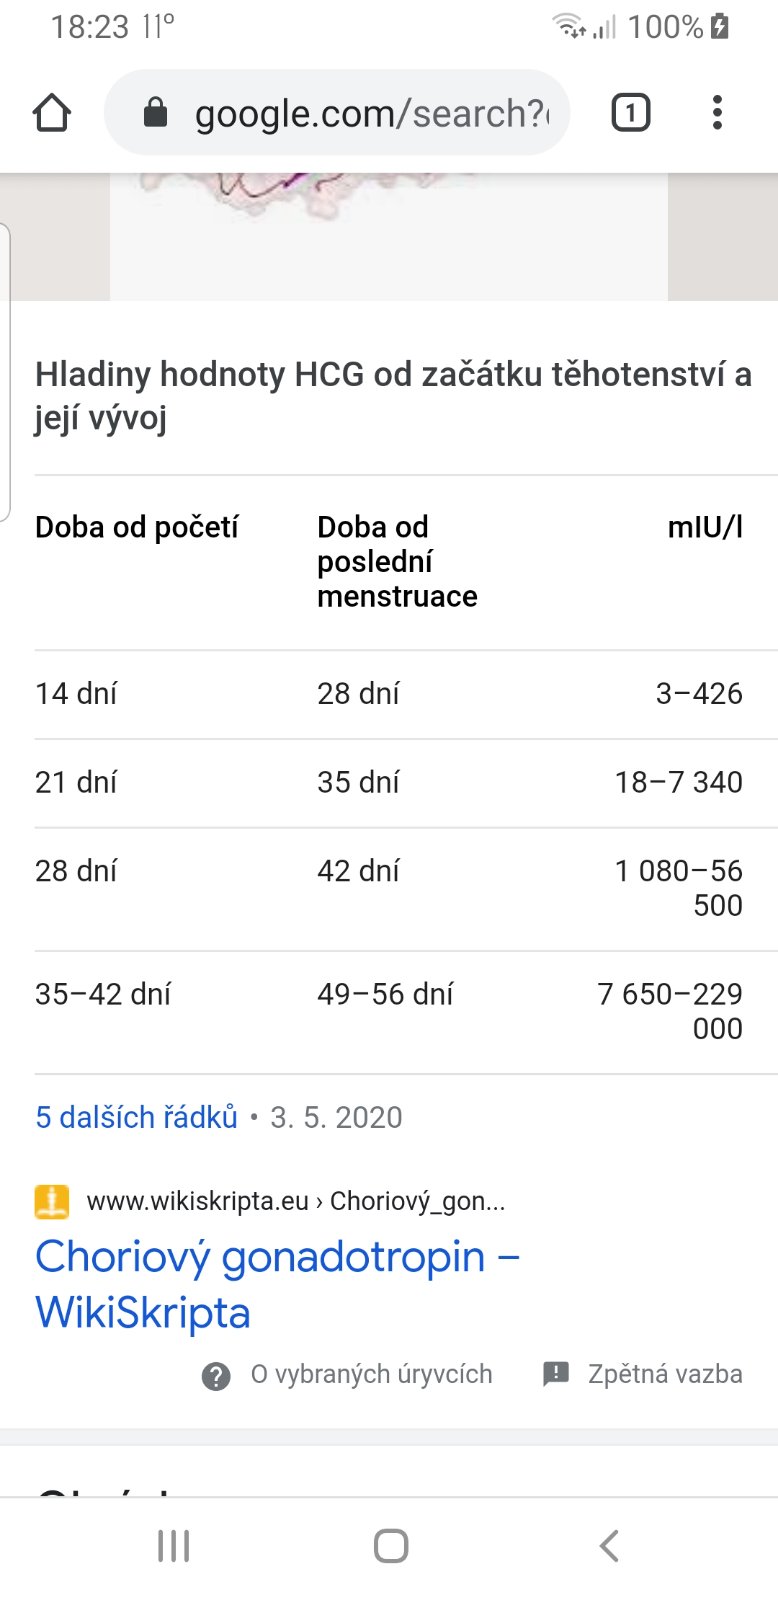Image resolution: width=778 pixels, height=1600 pixels.
Task: Expand "5 dalších řádků" table rows
Action: 137,1117
